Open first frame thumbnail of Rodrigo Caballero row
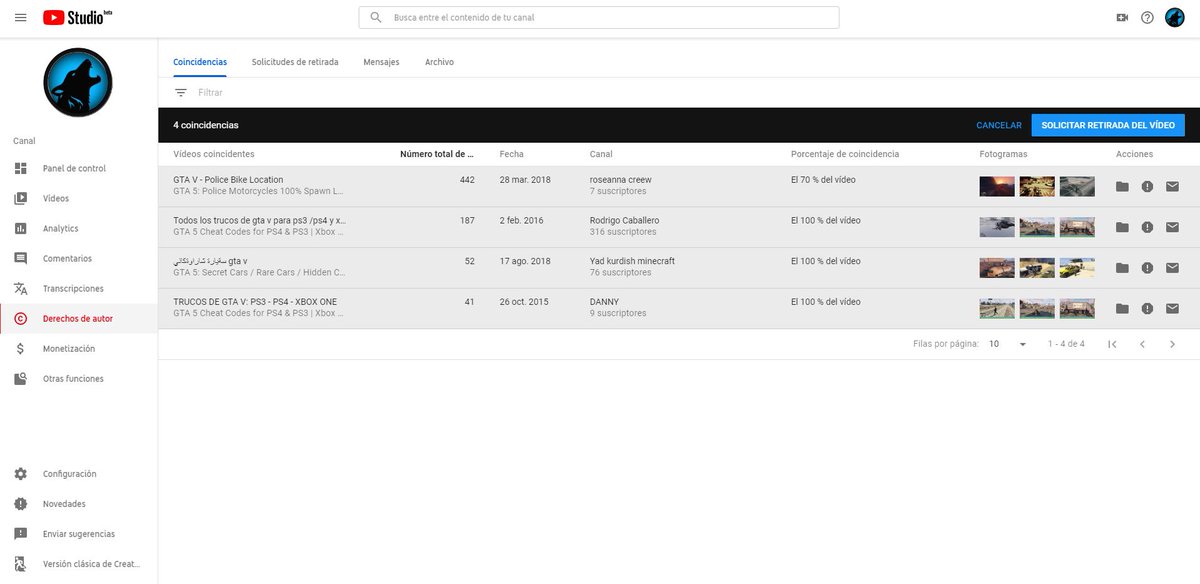Image resolution: width=1200 pixels, height=584 pixels. pyautogui.click(x=997, y=227)
